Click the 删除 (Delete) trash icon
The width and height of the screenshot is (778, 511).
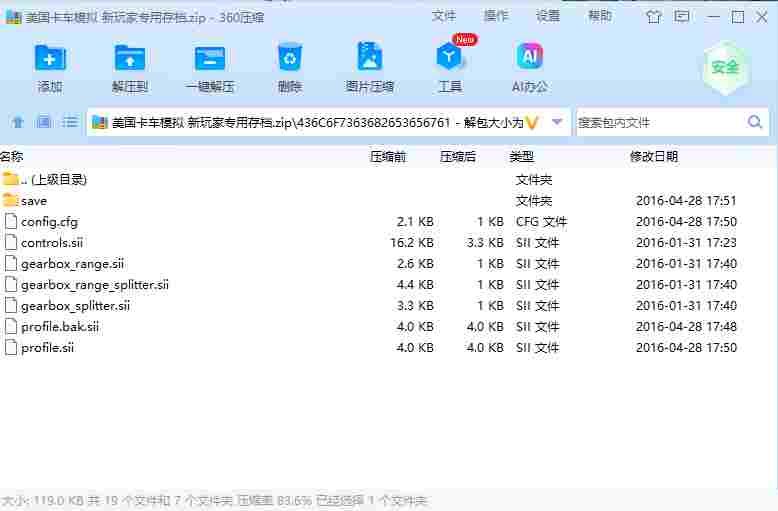click(x=289, y=59)
